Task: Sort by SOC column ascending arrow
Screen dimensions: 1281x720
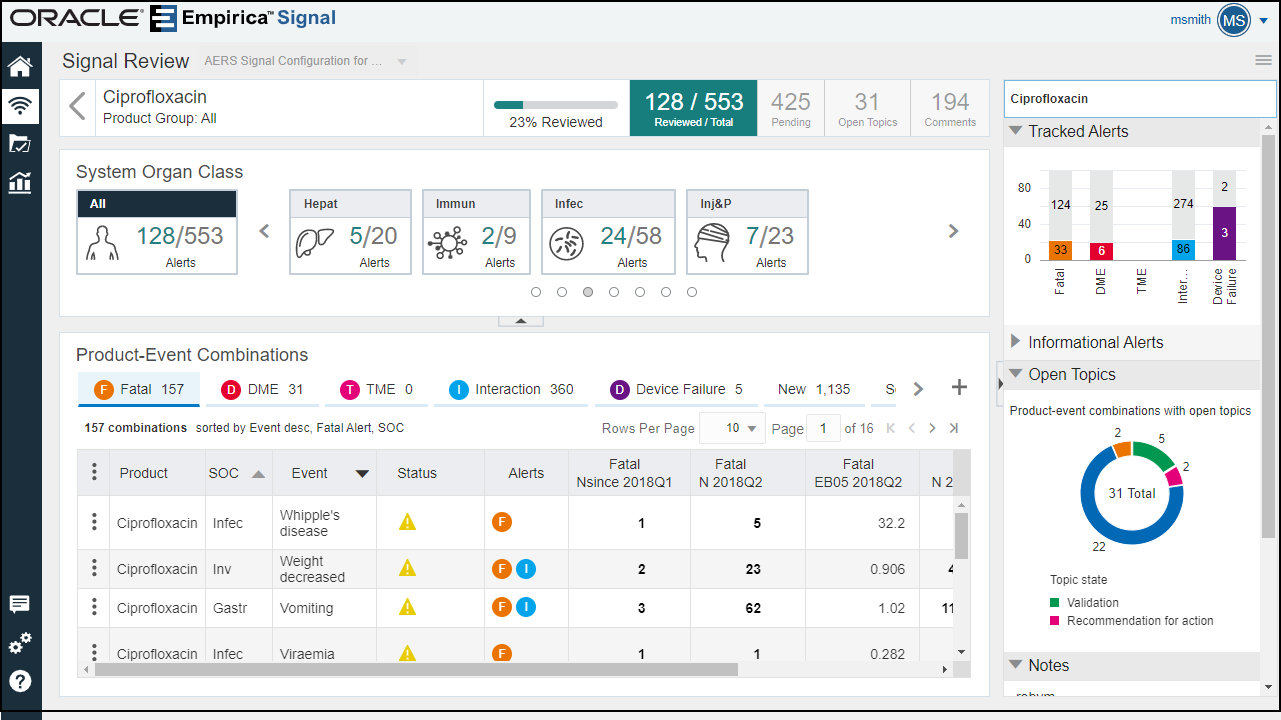Action: 258,474
